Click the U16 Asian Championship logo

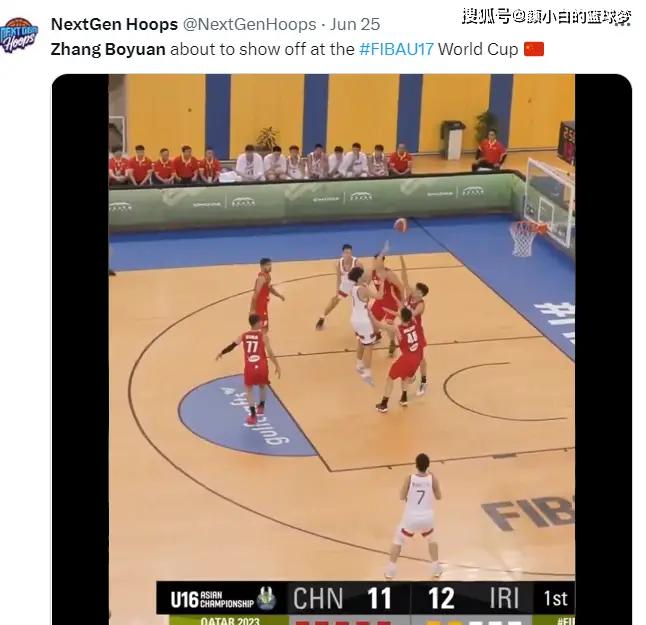223,599
